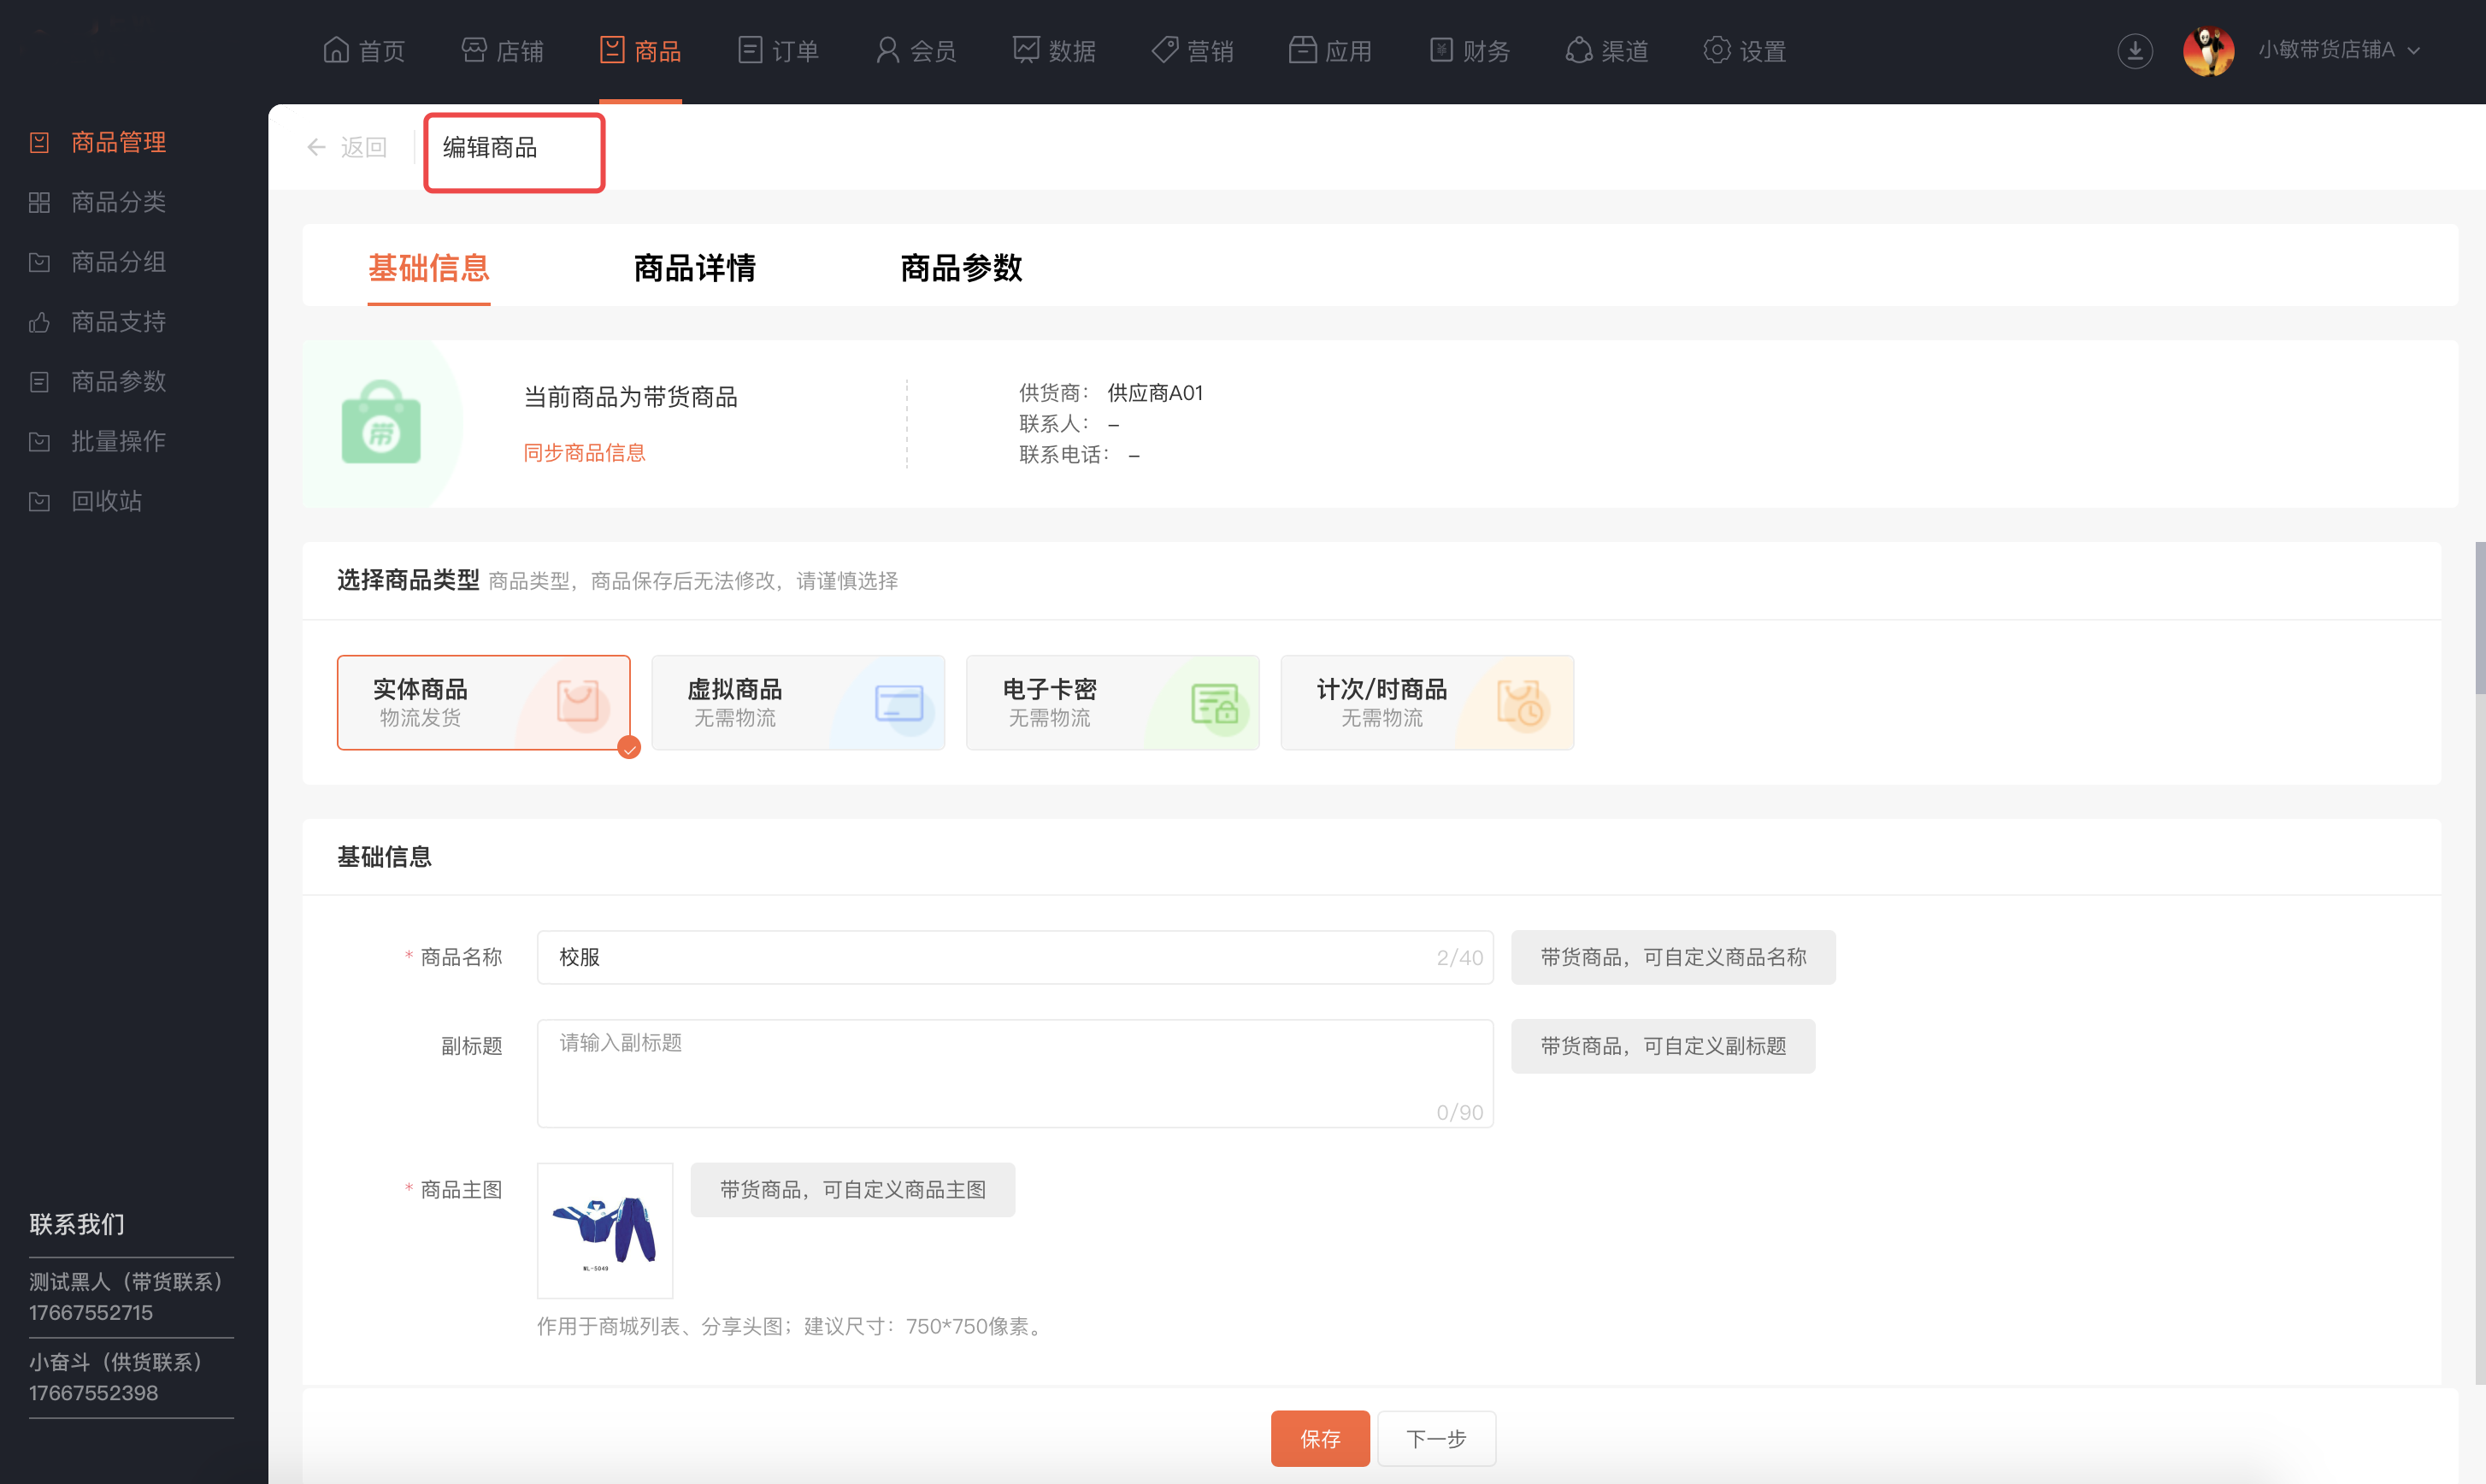Open 商品分类 sidebar icon item
The image size is (2486, 1484).
40,202
